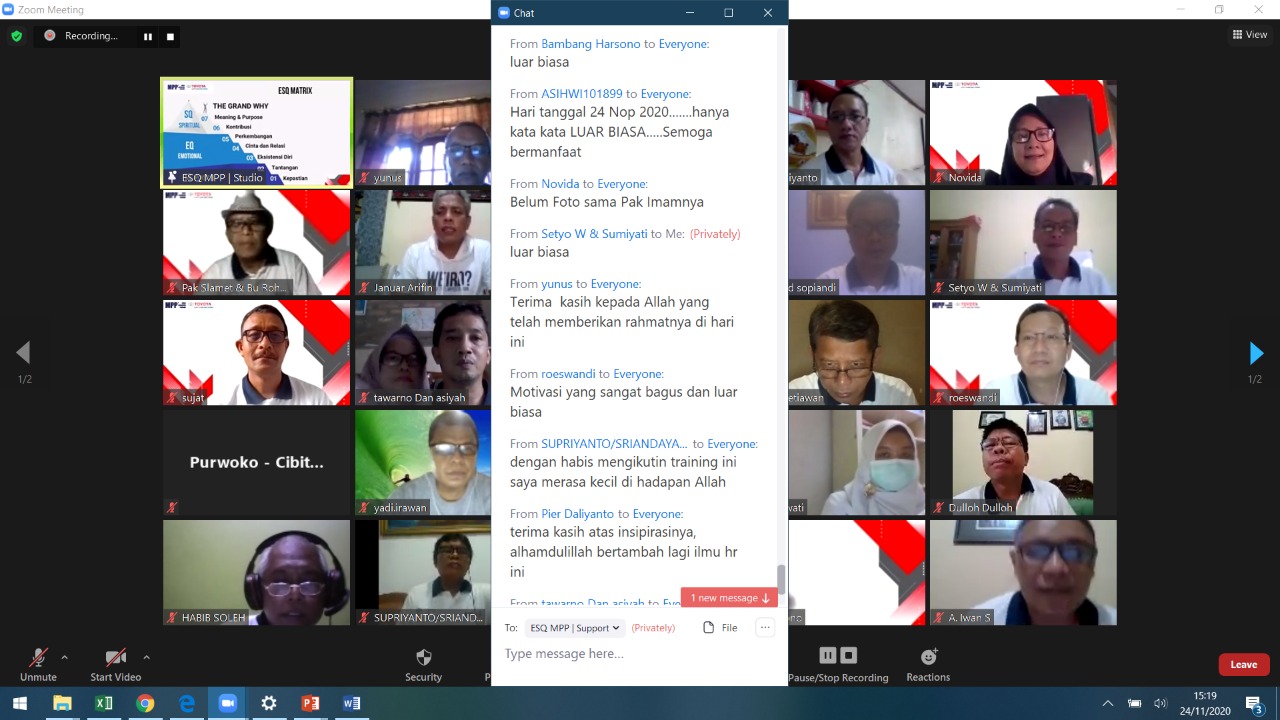
Task: Open chat recipient dropdown ESQ MPP | Support
Action: [x=575, y=628]
